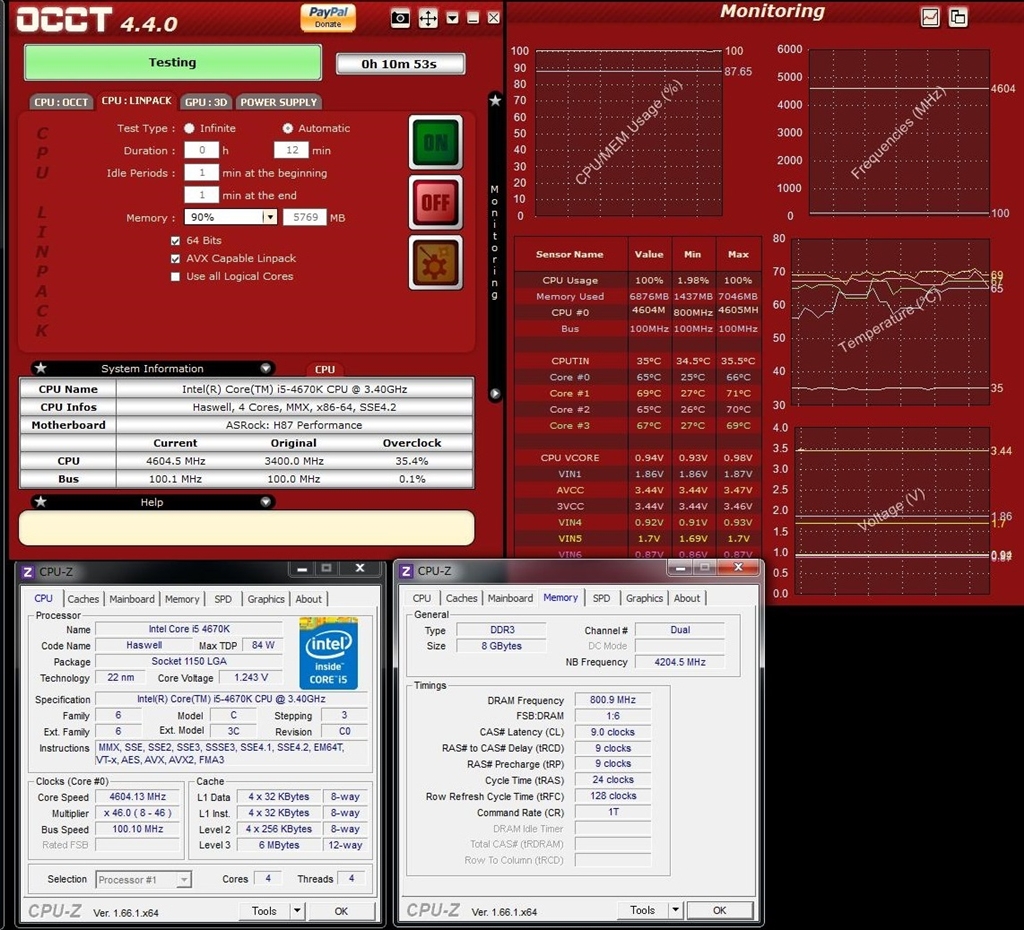Start the test with the ON button
Screen dimensions: 1024x930
point(436,142)
